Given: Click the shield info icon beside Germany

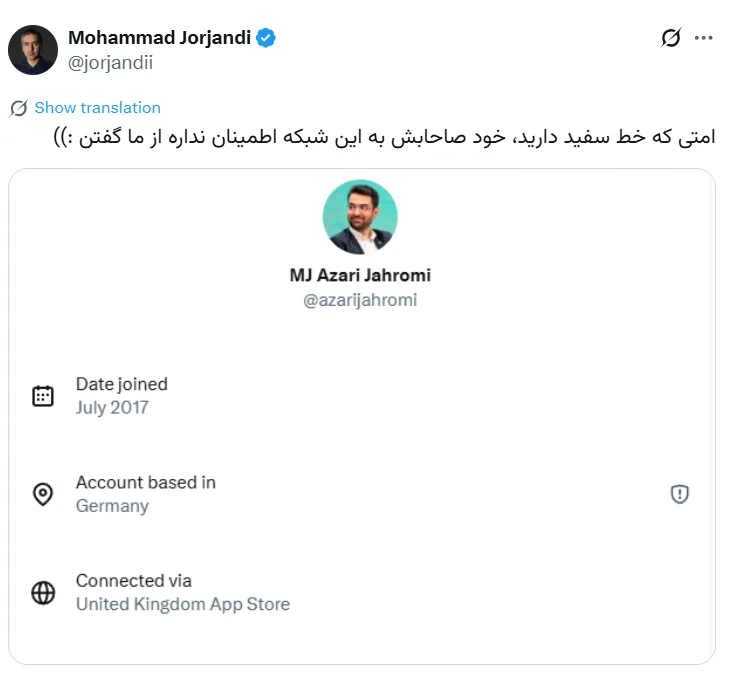Looking at the screenshot, I should [x=680, y=494].
